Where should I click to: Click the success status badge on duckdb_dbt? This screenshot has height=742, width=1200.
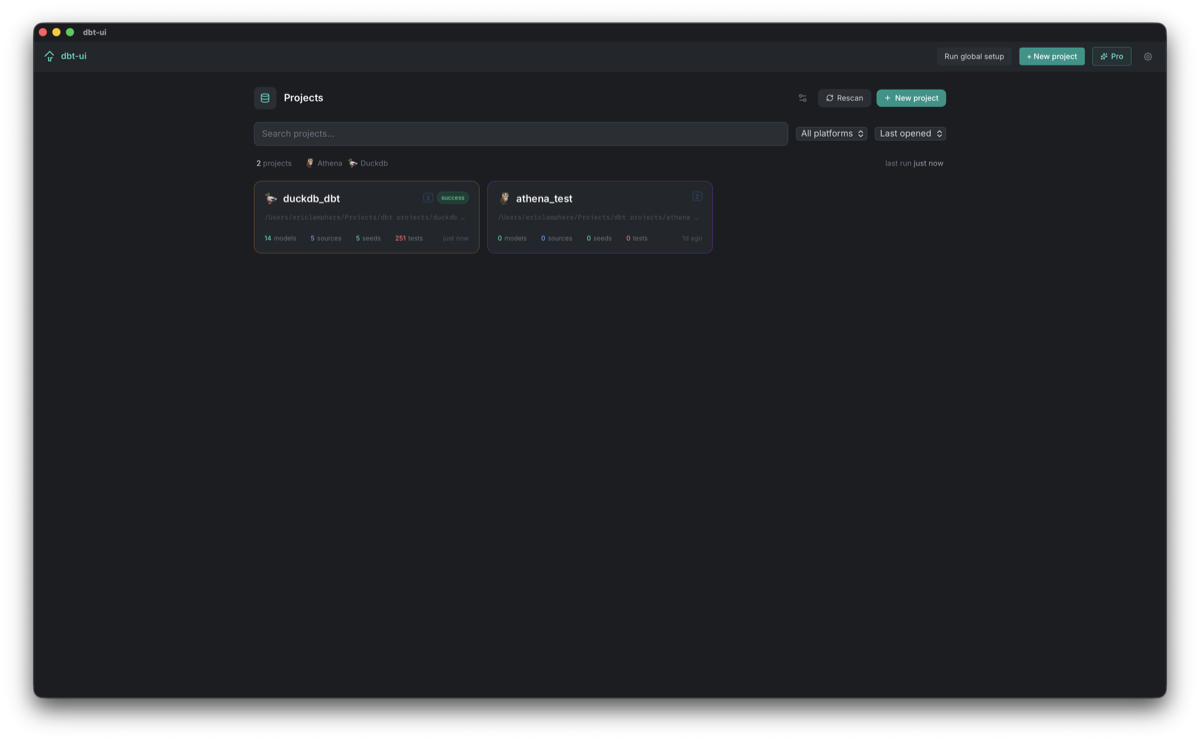point(453,197)
